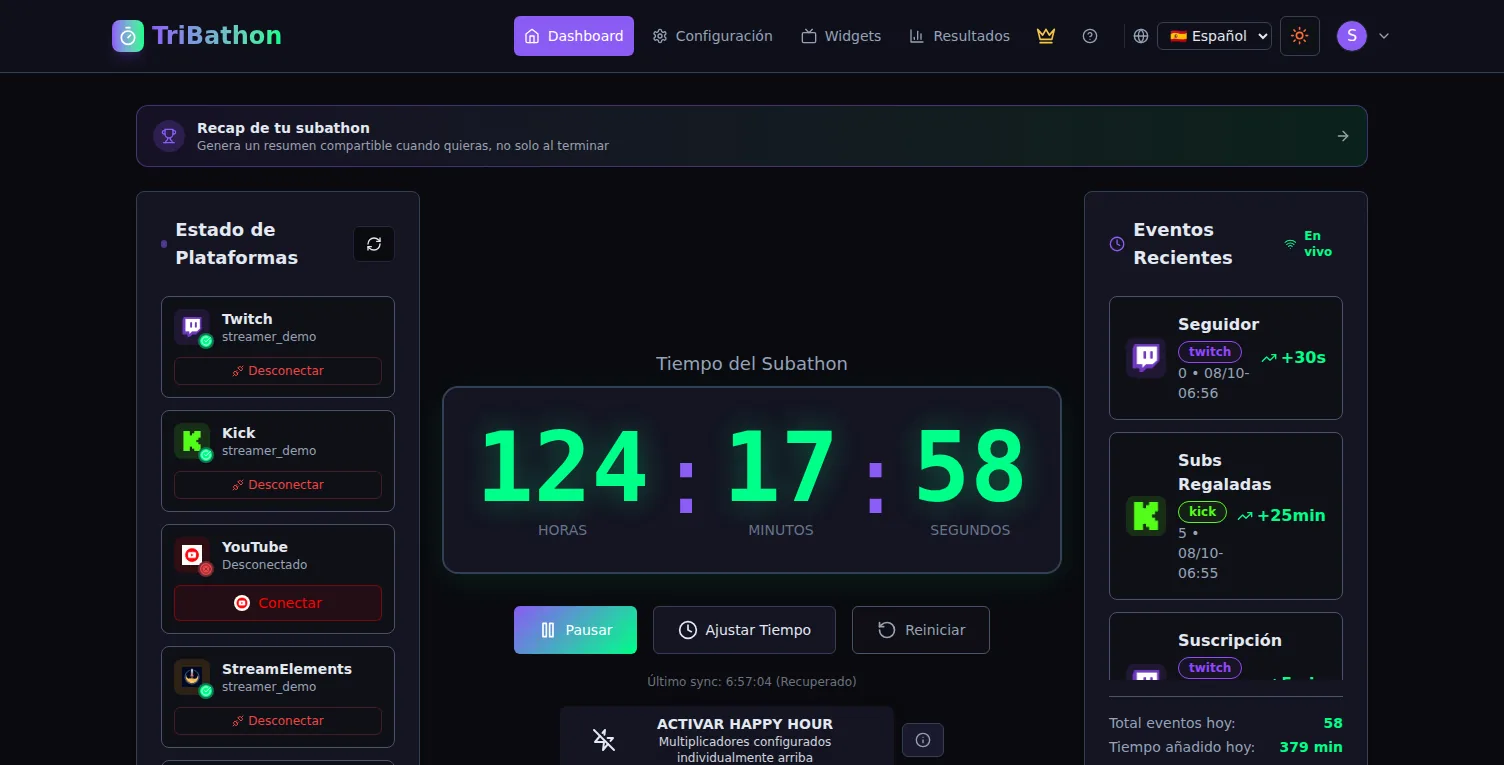Click the arrow on the Recap banner
The image size is (1504, 765).
(1343, 136)
